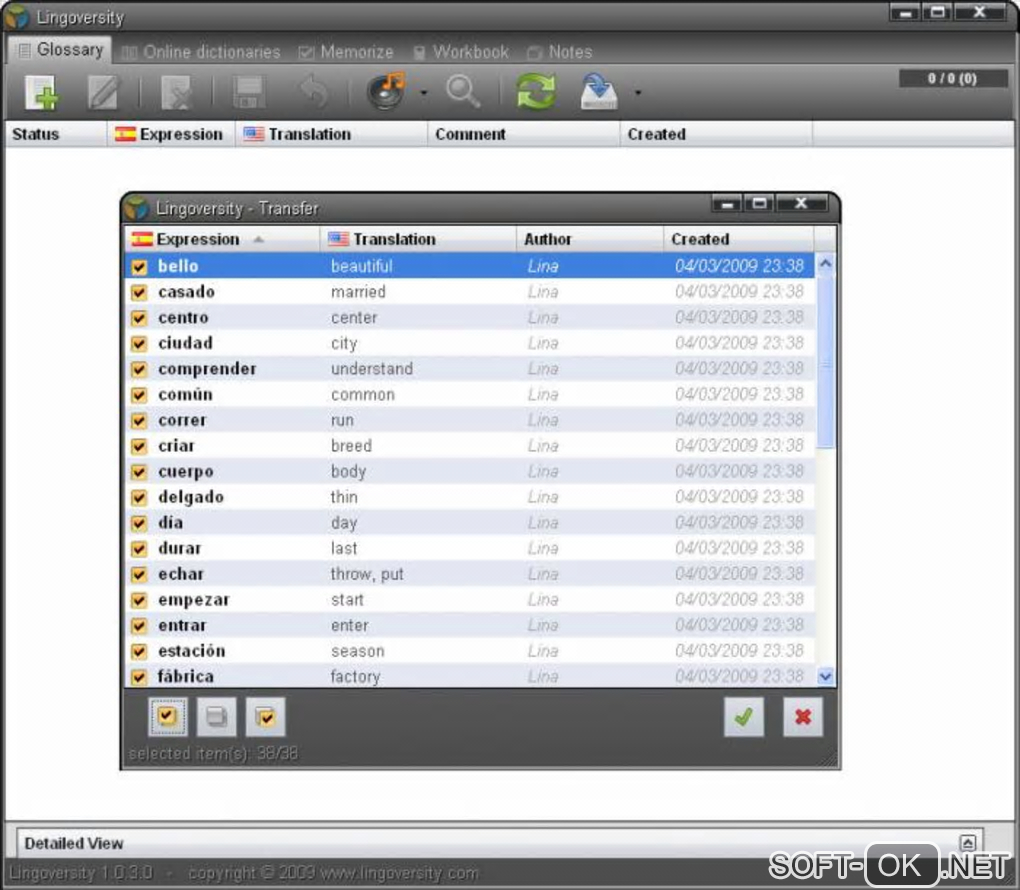
Task: Close the Transfer dialog window
Action: [801, 204]
